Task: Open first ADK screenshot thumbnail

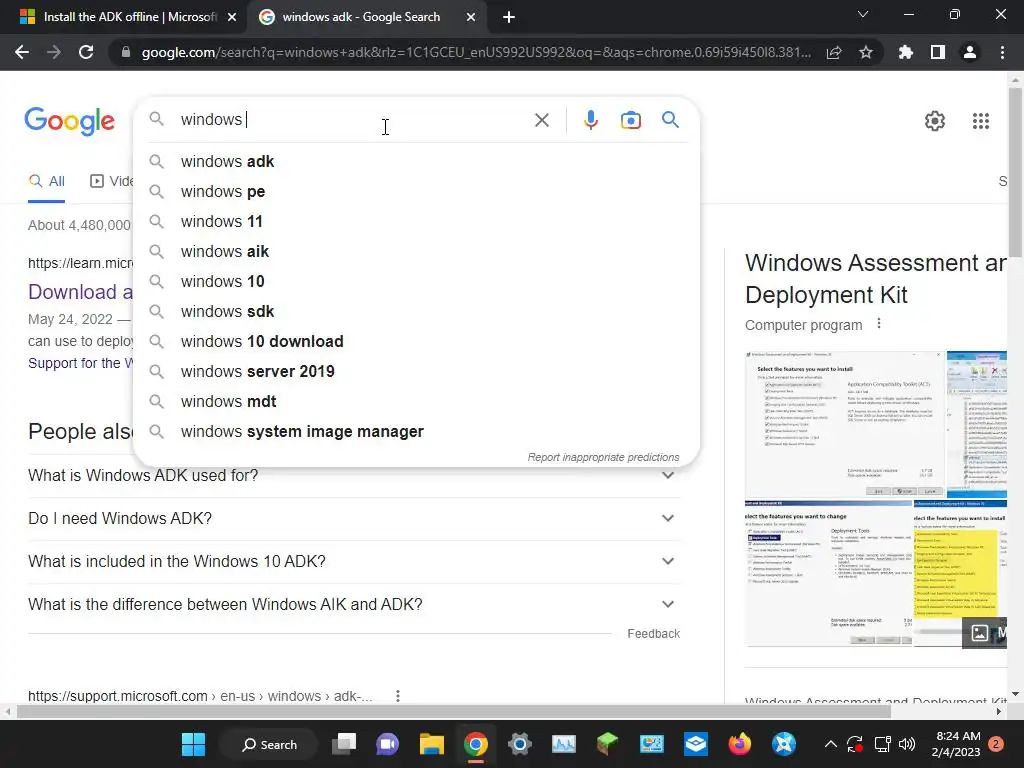Action: [844, 424]
